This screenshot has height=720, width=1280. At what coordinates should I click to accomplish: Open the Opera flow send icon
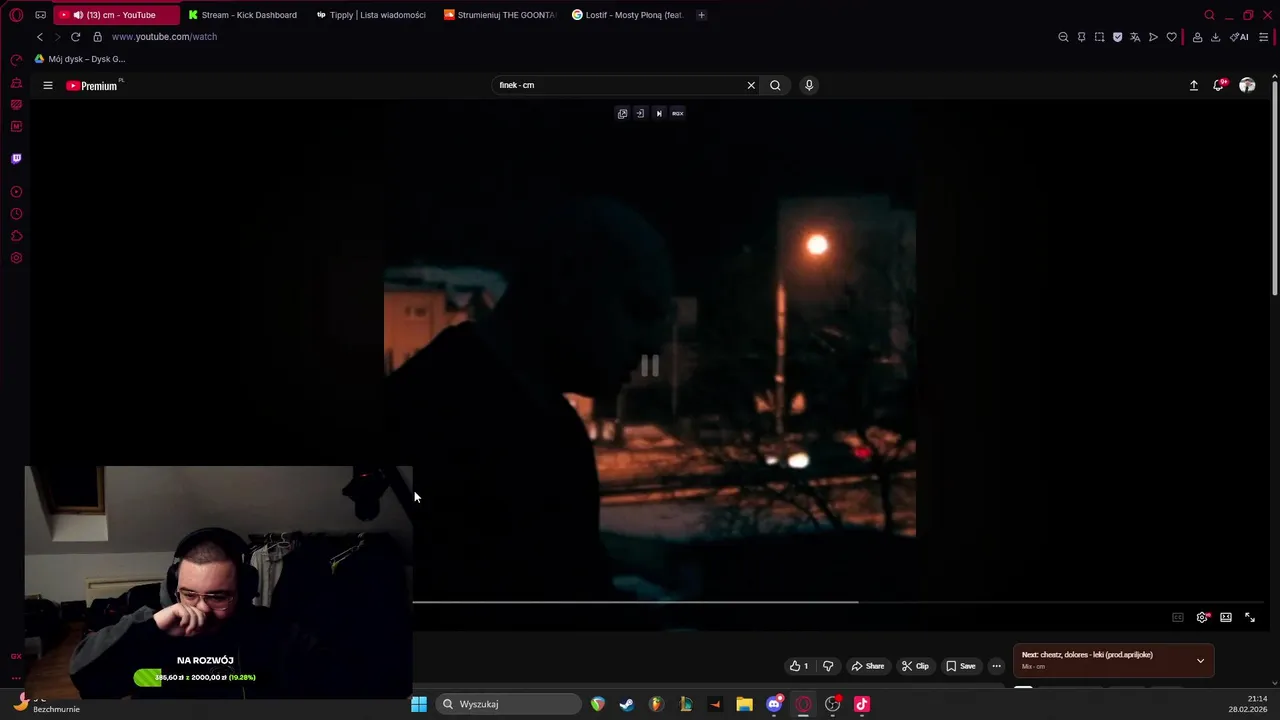coord(1153,37)
